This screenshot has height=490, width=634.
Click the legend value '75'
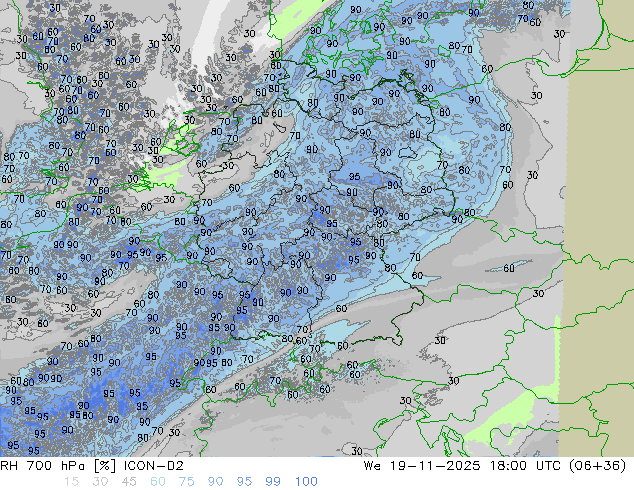[186, 482]
